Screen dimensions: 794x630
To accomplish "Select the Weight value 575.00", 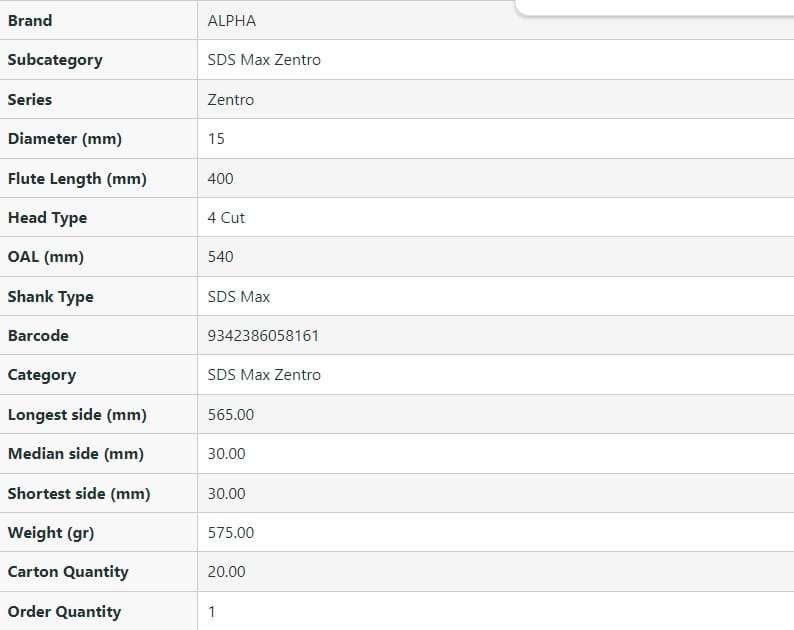I will pyautogui.click(x=231, y=533).
